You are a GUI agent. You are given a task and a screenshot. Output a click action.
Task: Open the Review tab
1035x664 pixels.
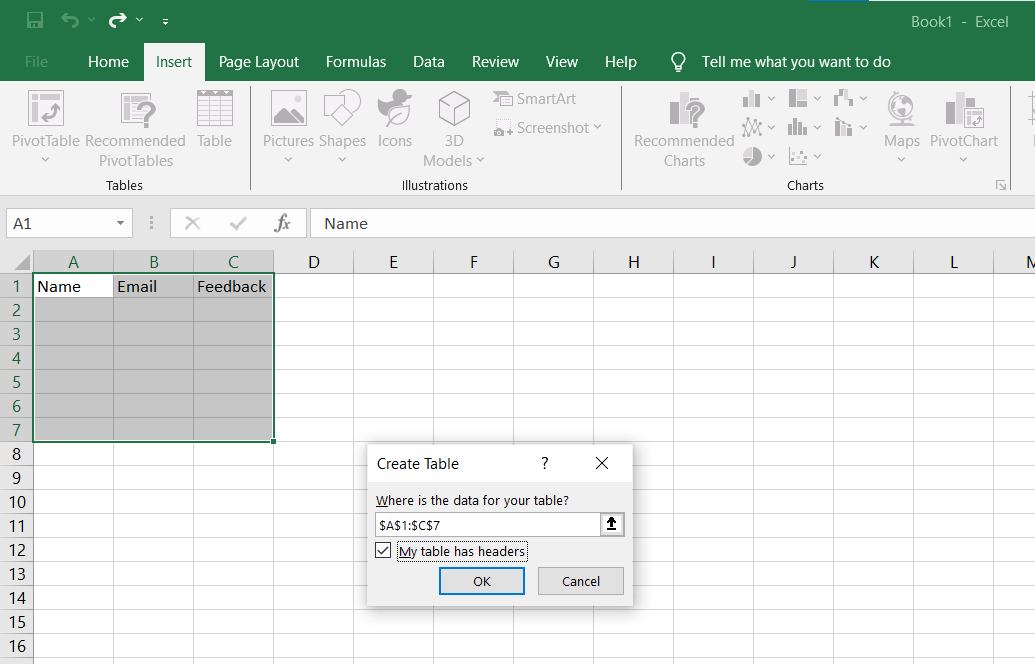click(495, 61)
